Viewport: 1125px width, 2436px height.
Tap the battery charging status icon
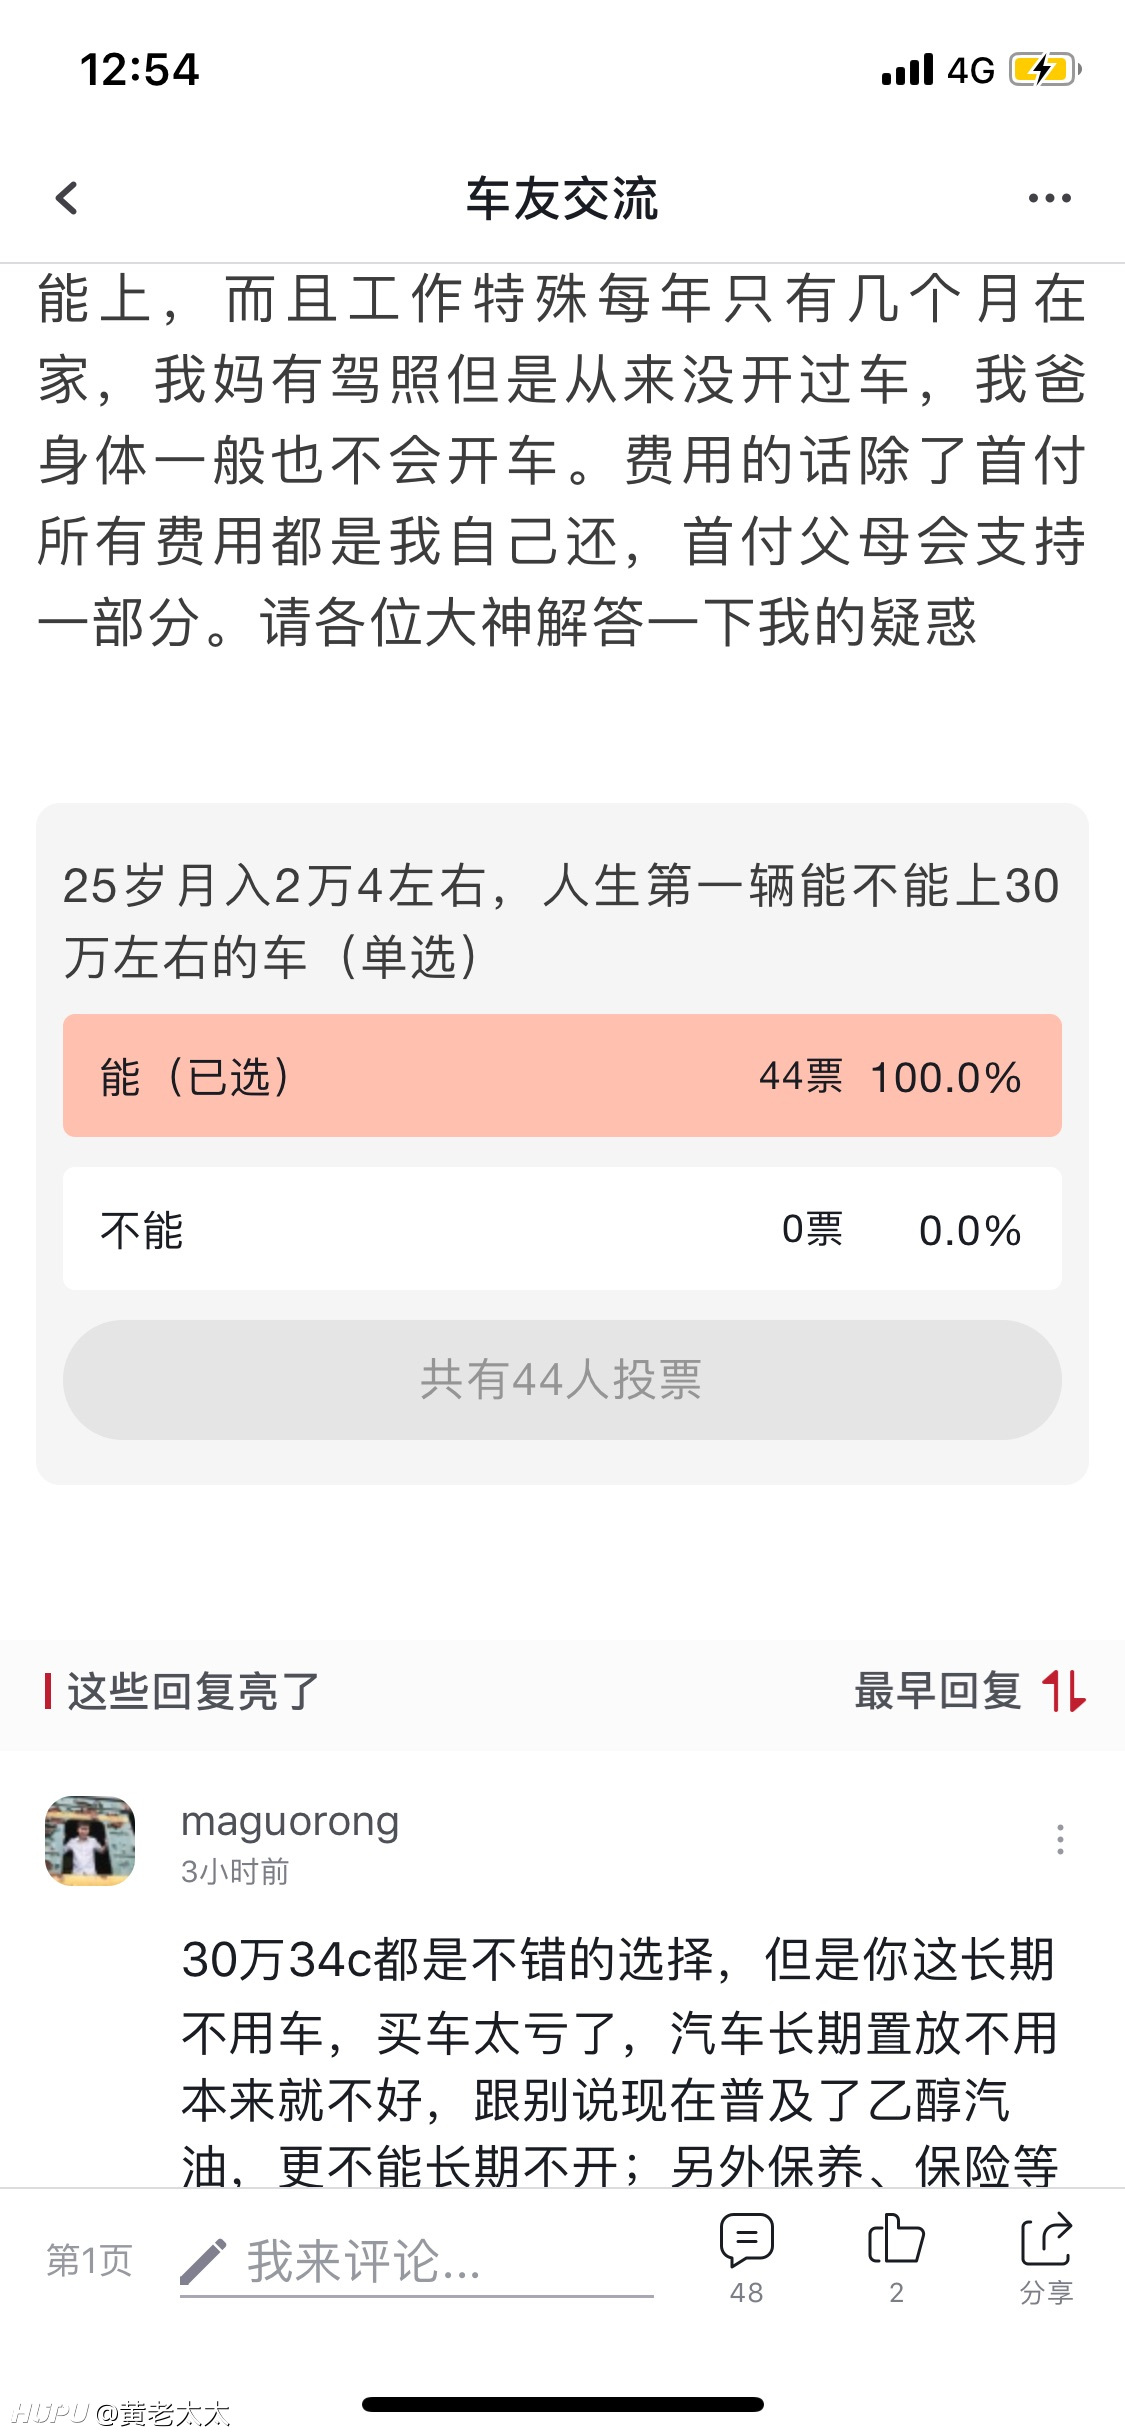[x=1045, y=70]
